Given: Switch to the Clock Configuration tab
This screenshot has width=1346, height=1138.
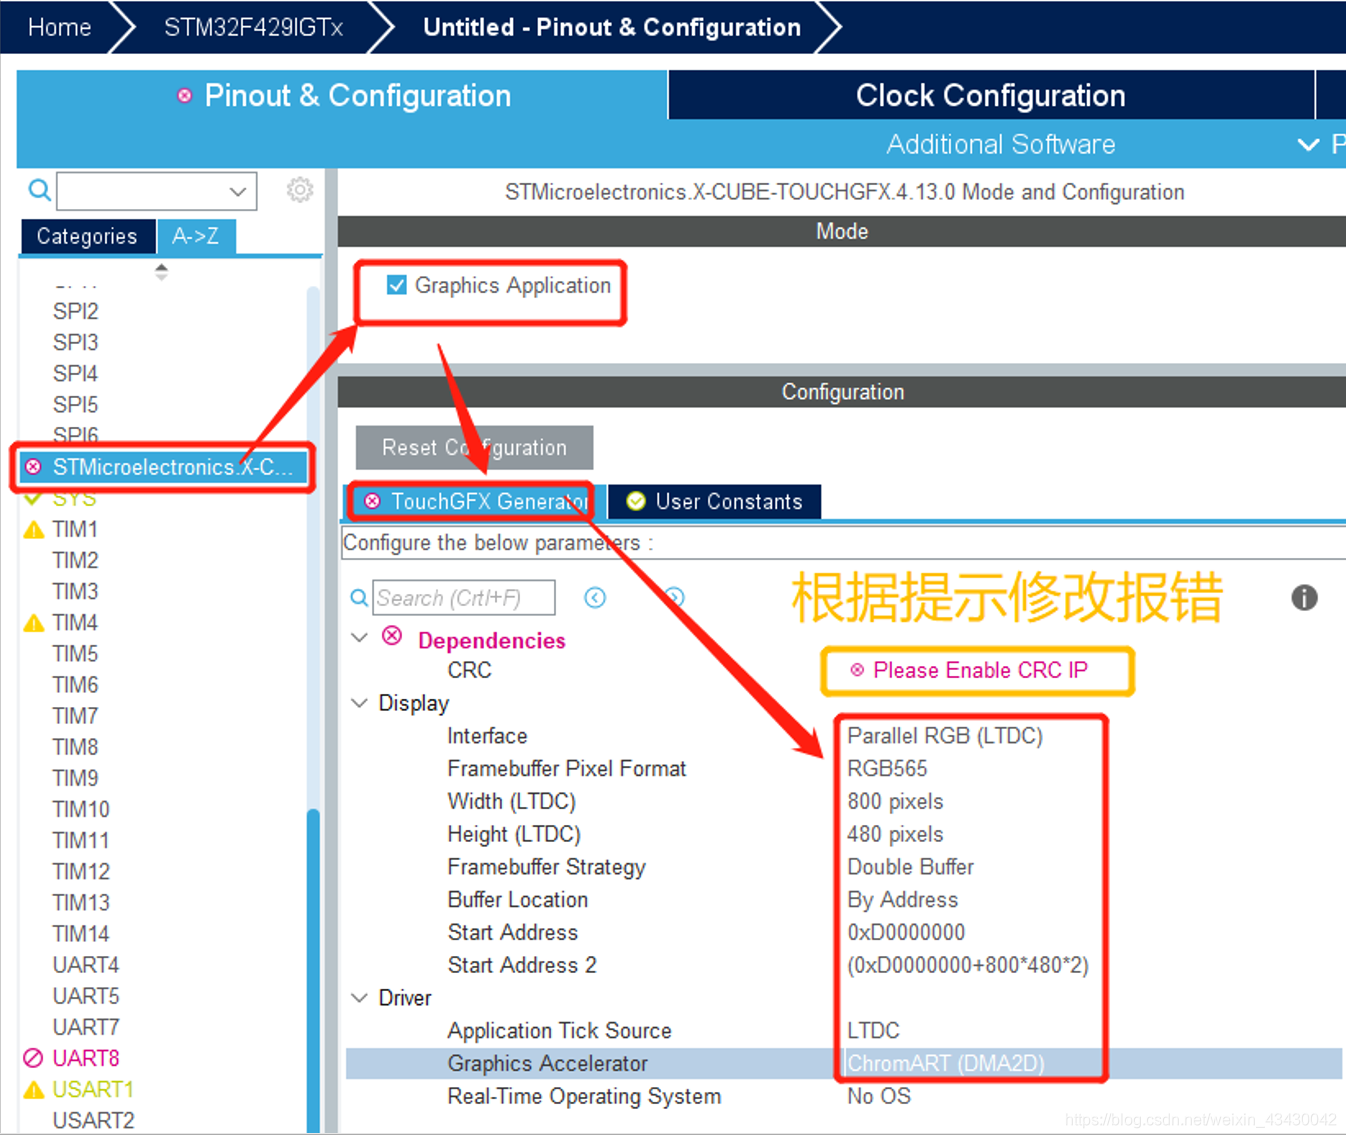Looking at the screenshot, I should (x=991, y=95).
